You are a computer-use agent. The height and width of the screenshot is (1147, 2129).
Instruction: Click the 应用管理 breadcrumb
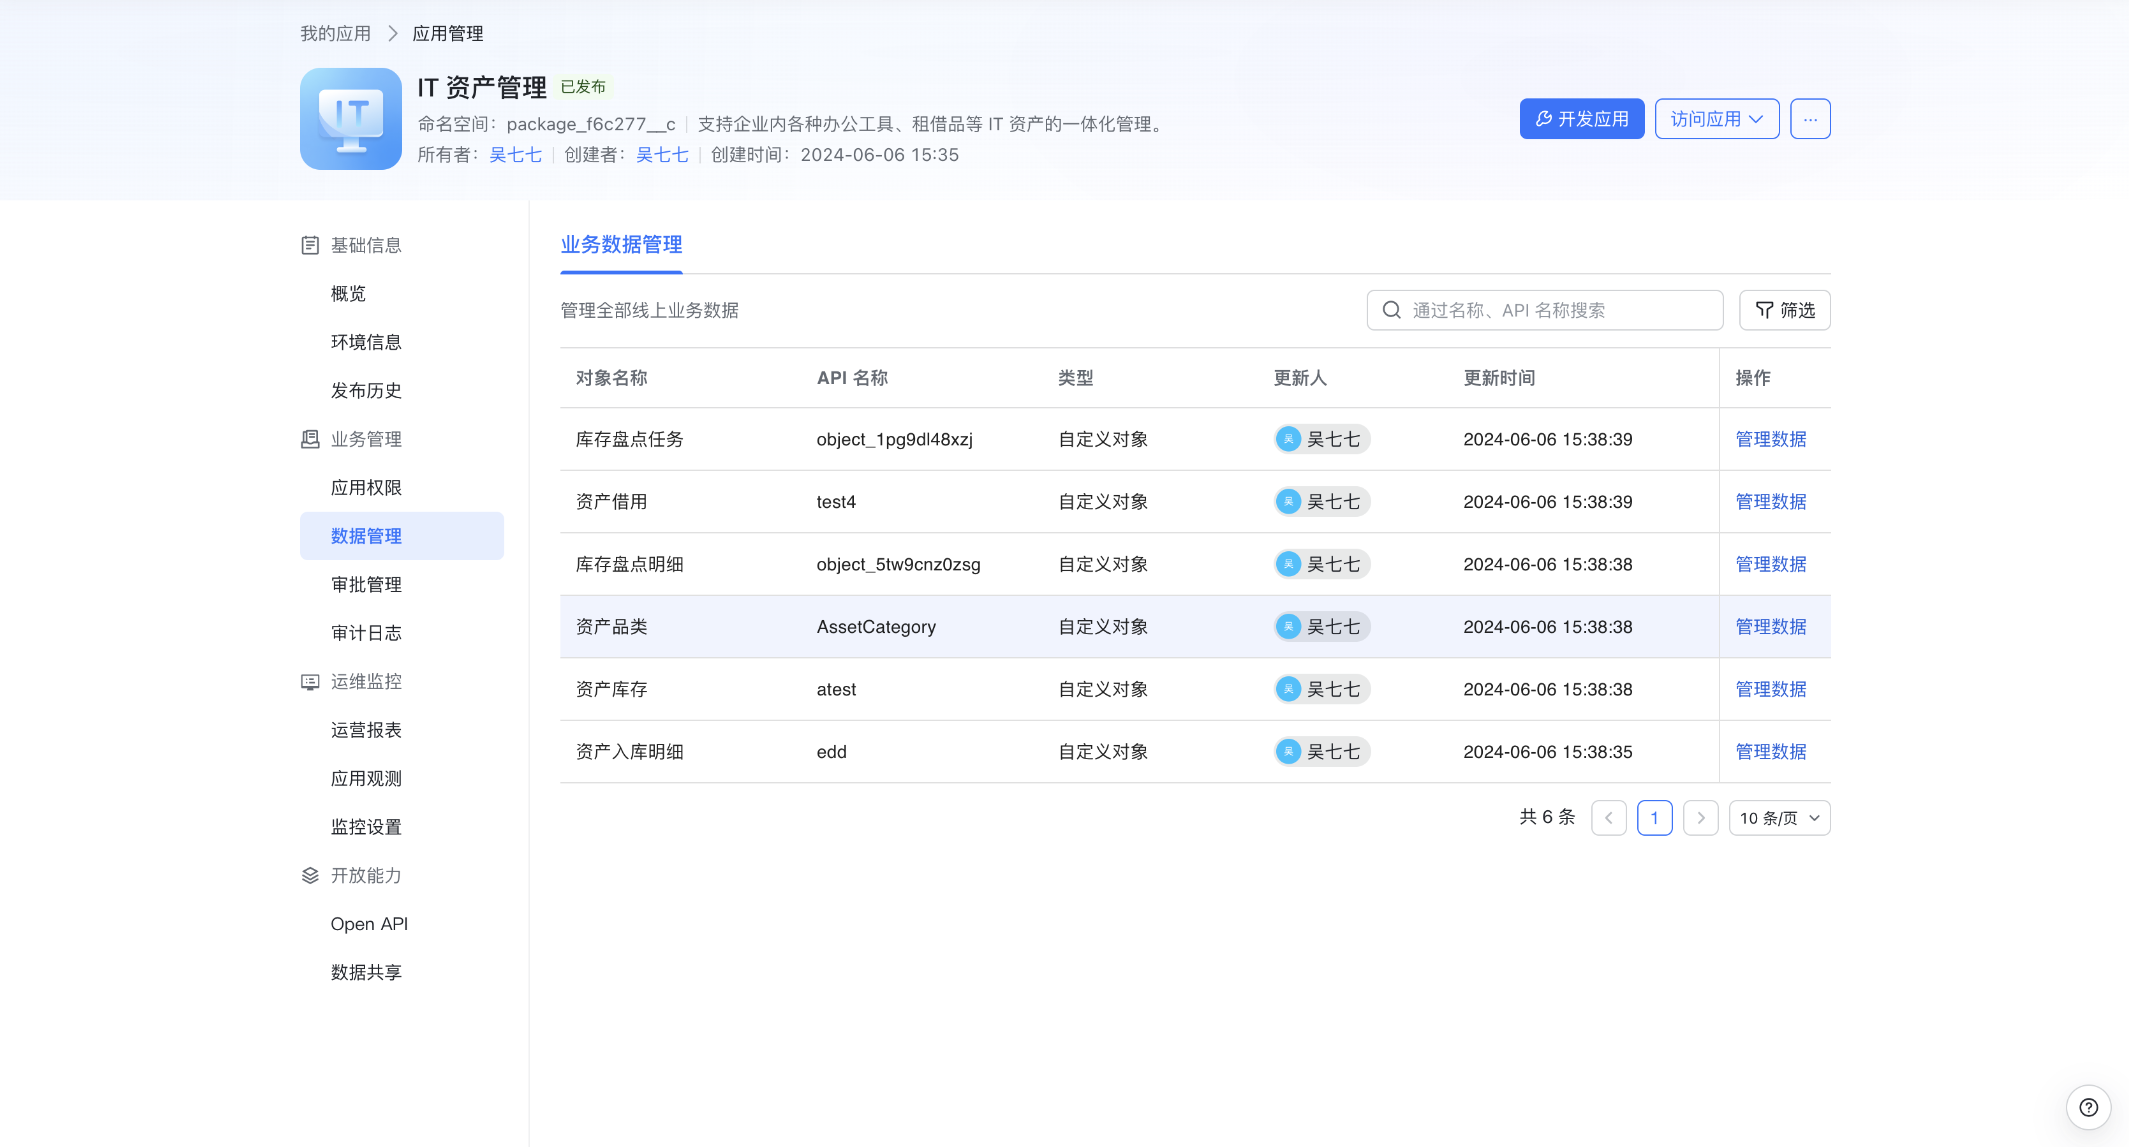(448, 34)
